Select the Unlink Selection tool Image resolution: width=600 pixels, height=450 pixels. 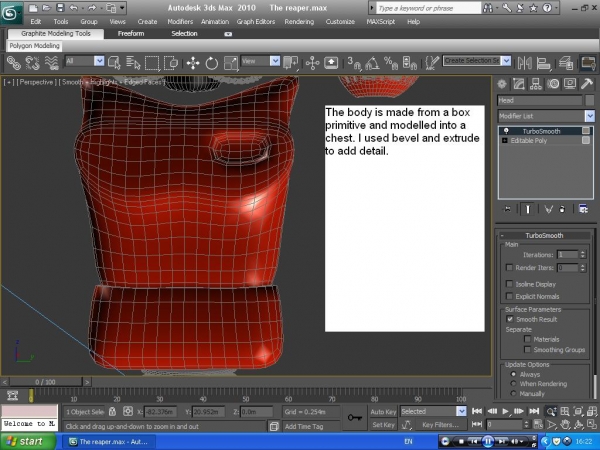coord(33,63)
